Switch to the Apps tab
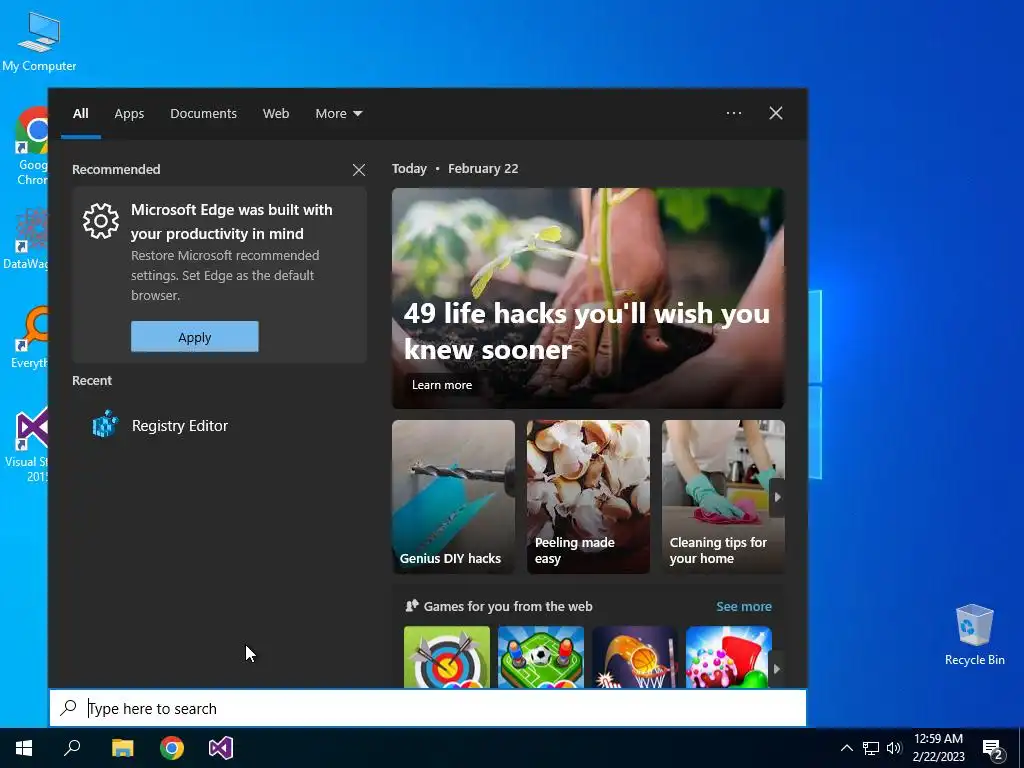The width and height of the screenshot is (1024, 768). 129,114
